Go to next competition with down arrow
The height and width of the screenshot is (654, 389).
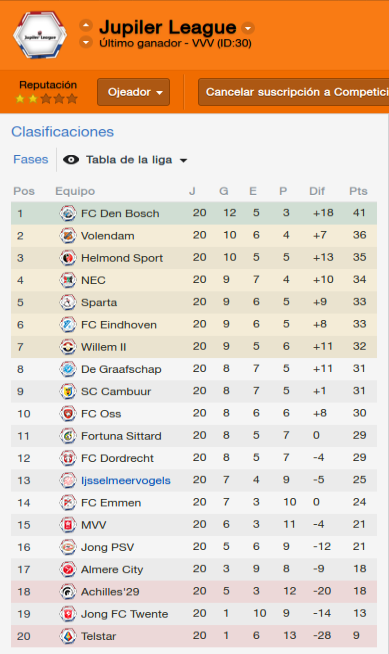point(86,42)
